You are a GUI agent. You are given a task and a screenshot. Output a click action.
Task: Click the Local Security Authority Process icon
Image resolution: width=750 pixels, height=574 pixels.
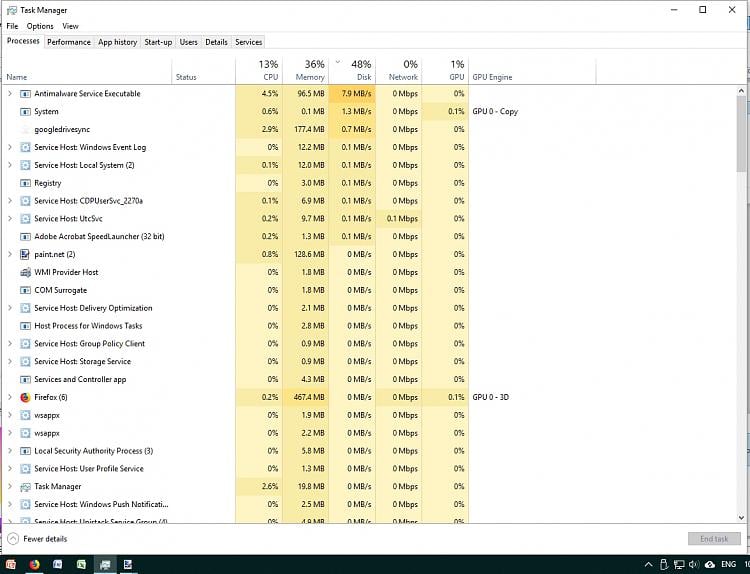[25, 451]
